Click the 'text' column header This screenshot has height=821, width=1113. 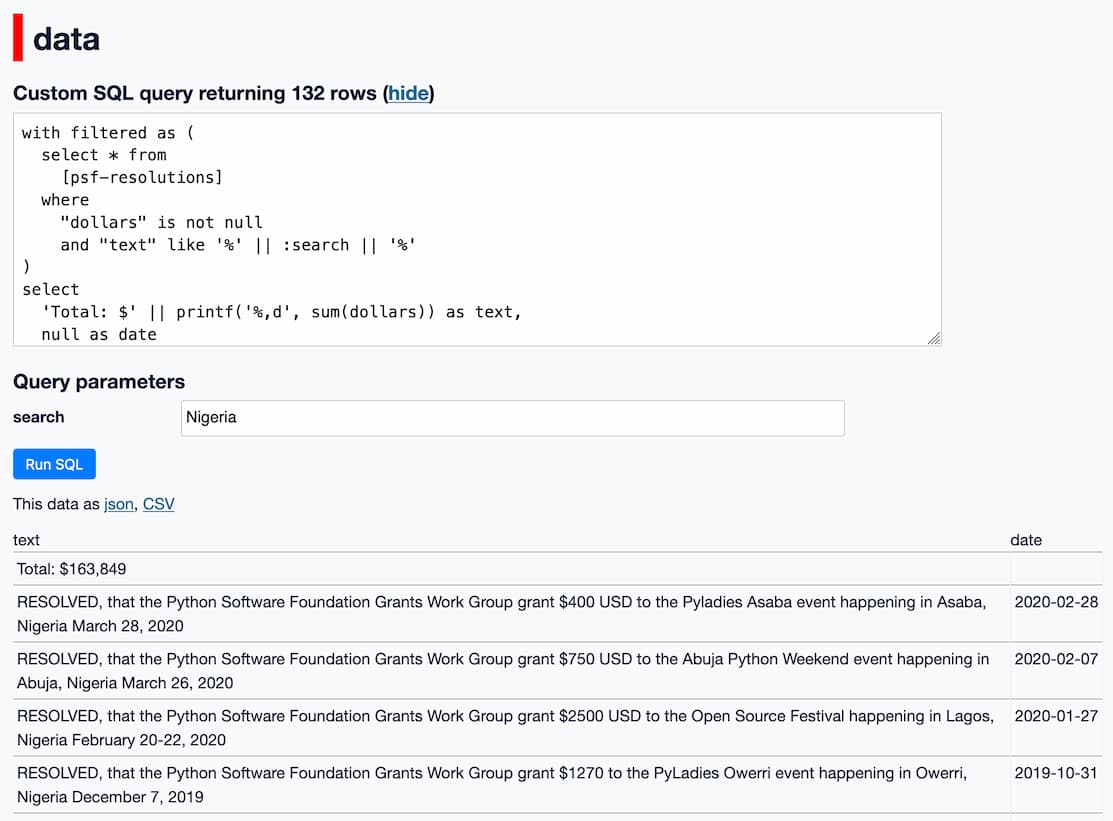[26, 540]
